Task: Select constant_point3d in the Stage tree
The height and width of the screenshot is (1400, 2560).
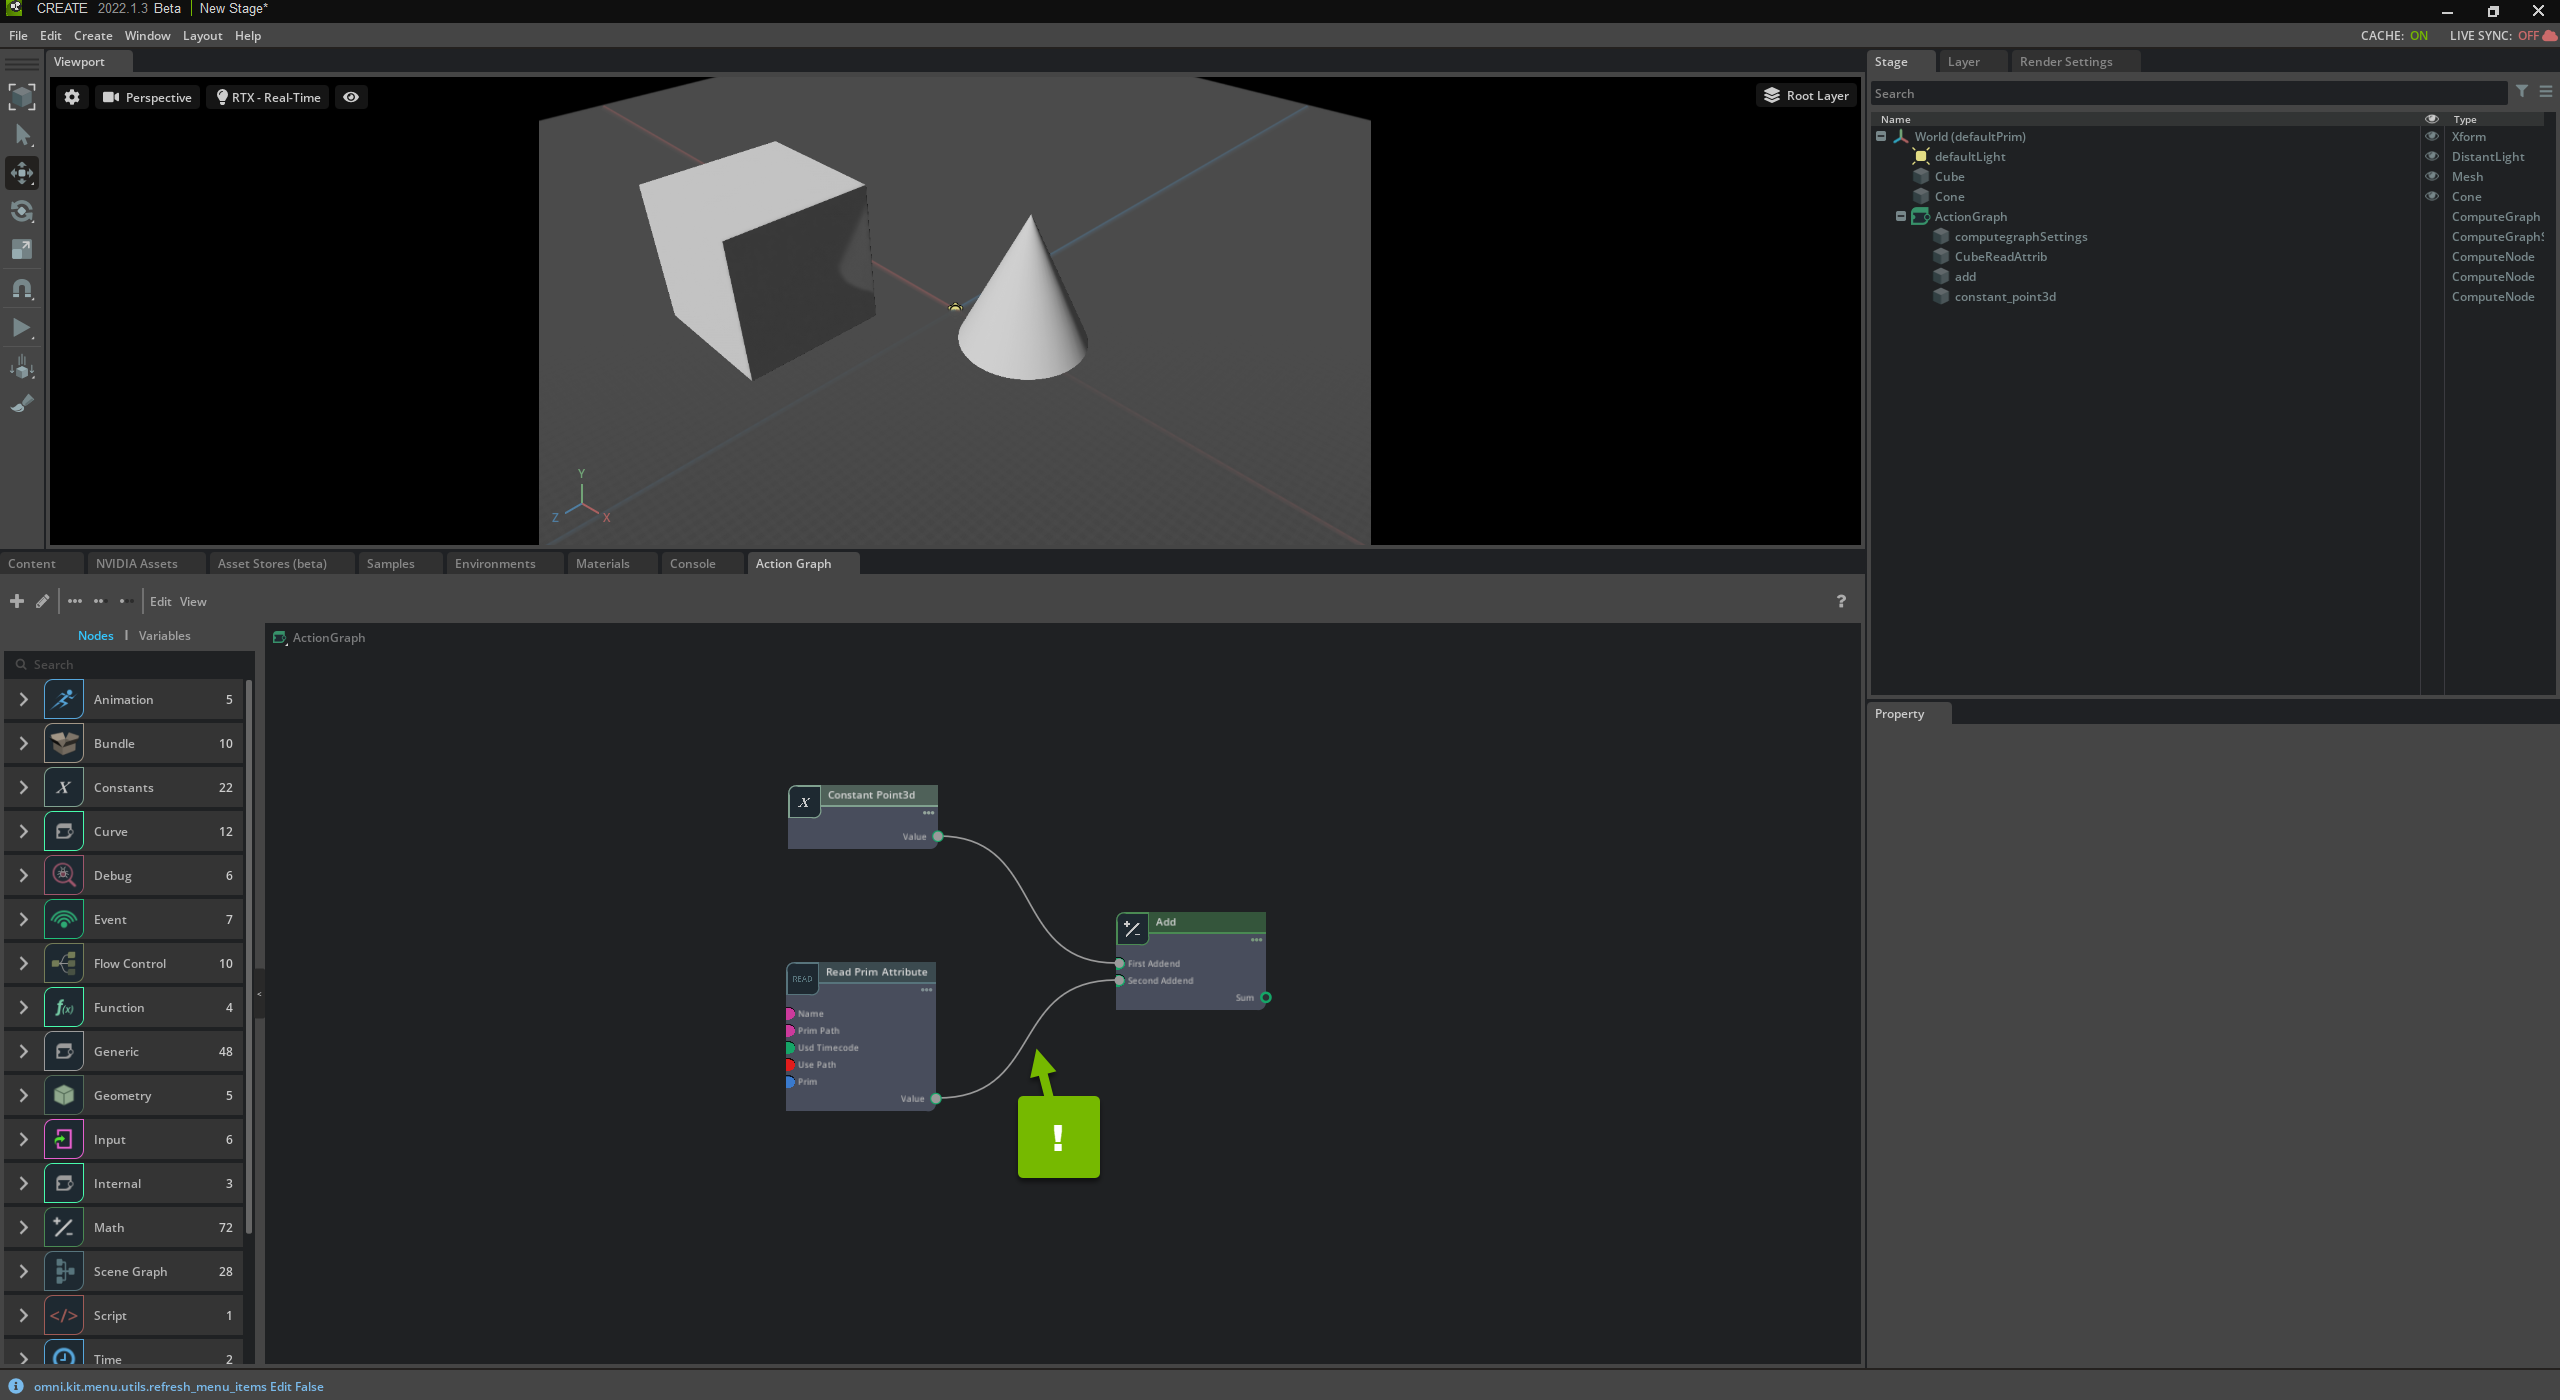Action: pos(2005,296)
